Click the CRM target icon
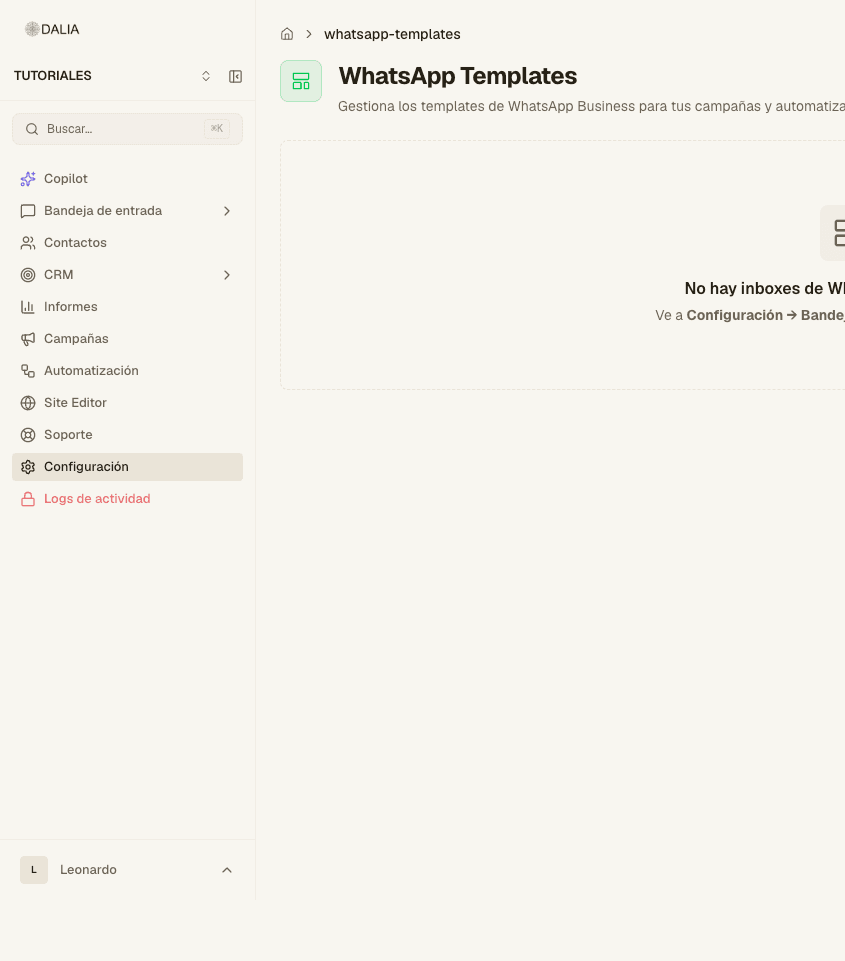Image resolution: width=845 pixels, height=961 pixels. (28, 275)
